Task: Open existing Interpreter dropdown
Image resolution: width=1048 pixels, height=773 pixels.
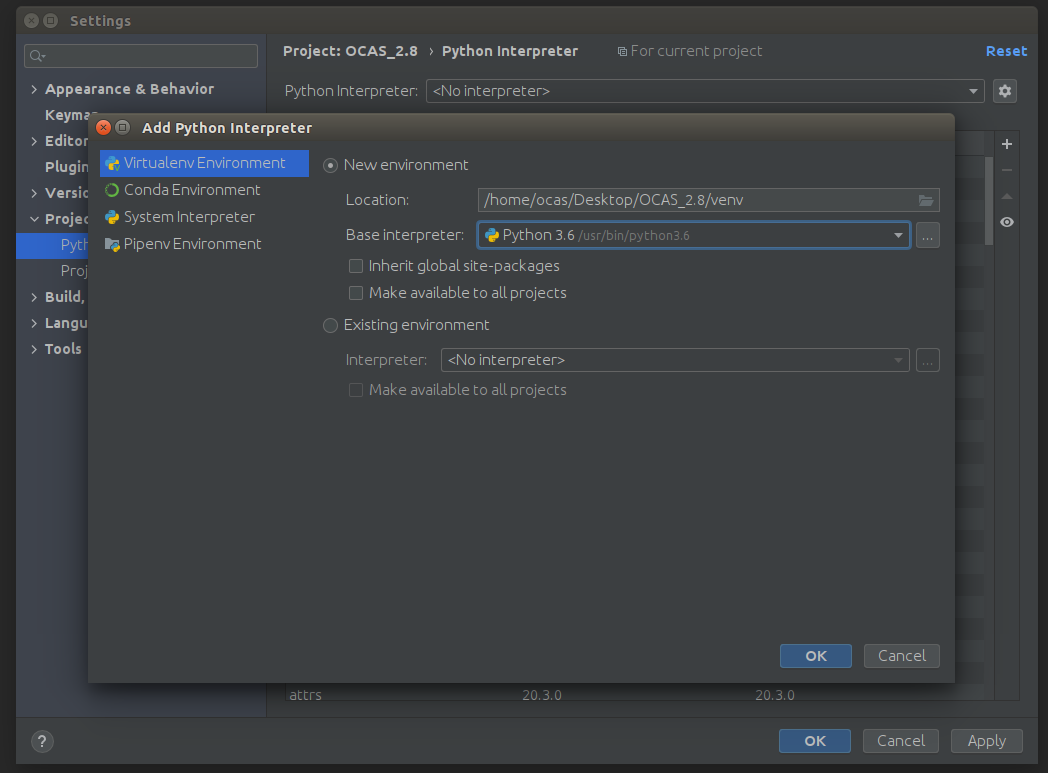Action: pyautogui.click(x=675, y=360)
